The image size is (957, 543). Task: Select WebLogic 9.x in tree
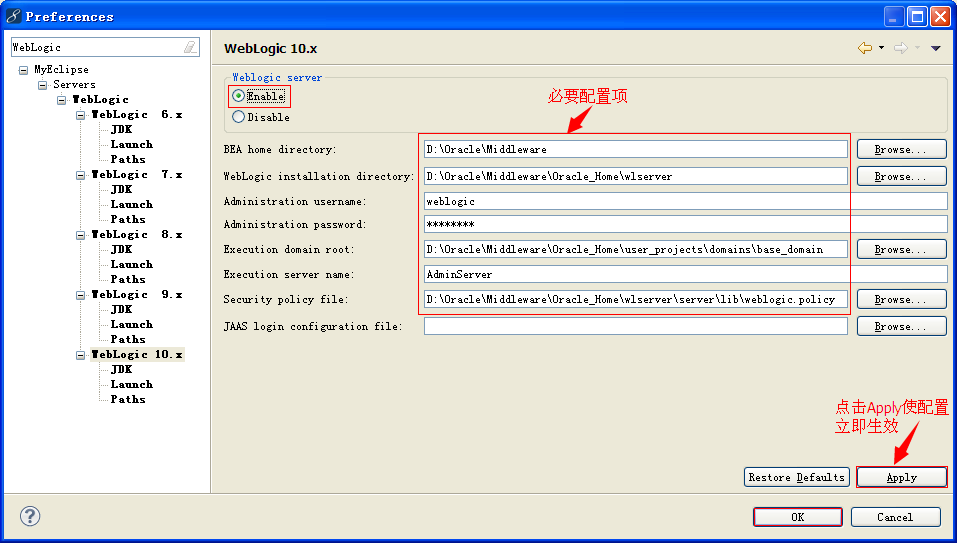pyautogui.click(x=137, y=294)
